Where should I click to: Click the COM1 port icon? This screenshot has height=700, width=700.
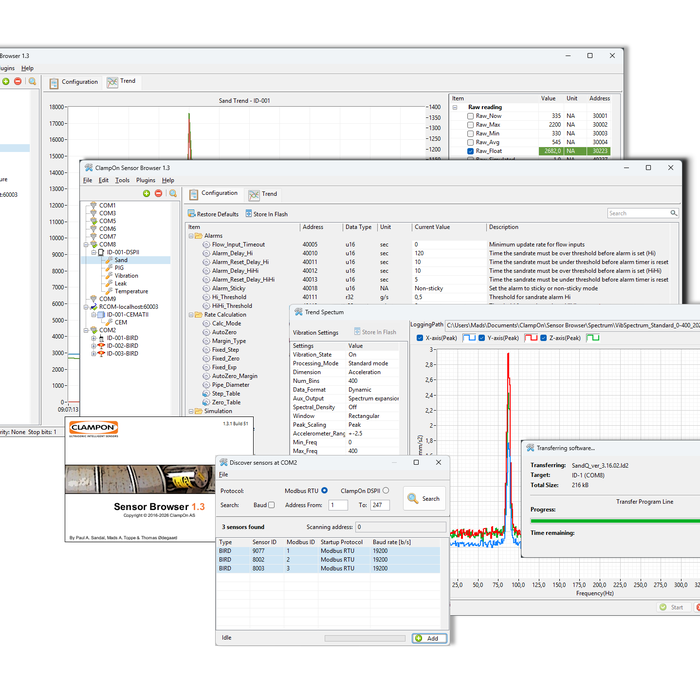coord(93,205)
